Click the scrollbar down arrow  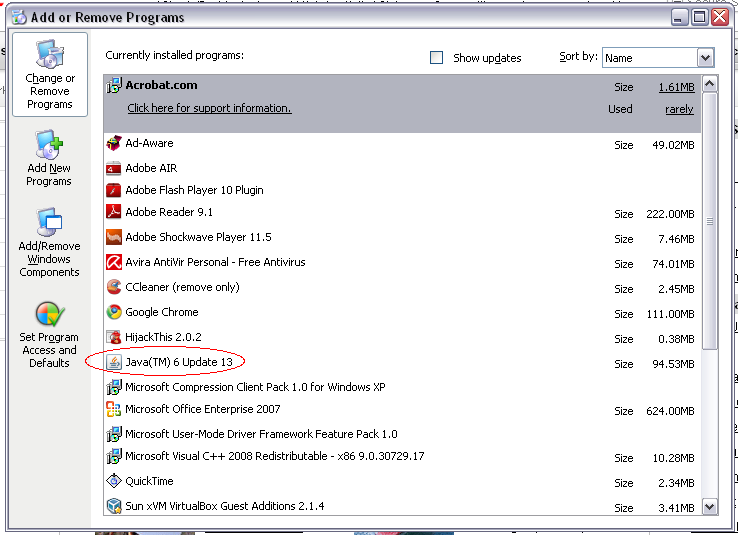710,507
